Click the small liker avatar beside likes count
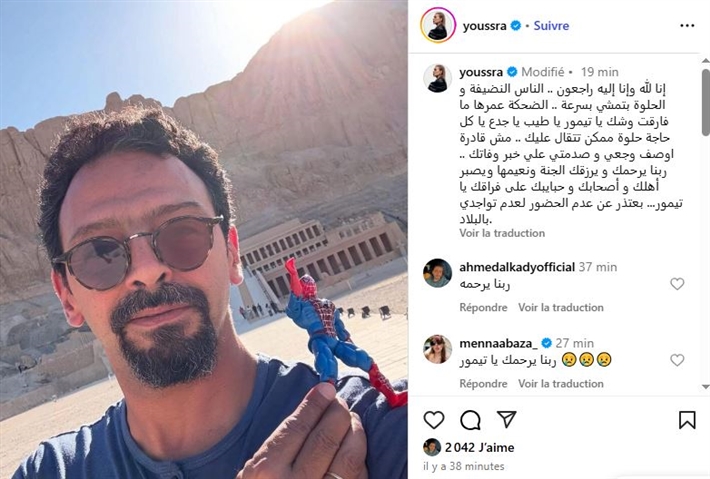The height and width of the screenshot is (479, 710). coord(432,447)
